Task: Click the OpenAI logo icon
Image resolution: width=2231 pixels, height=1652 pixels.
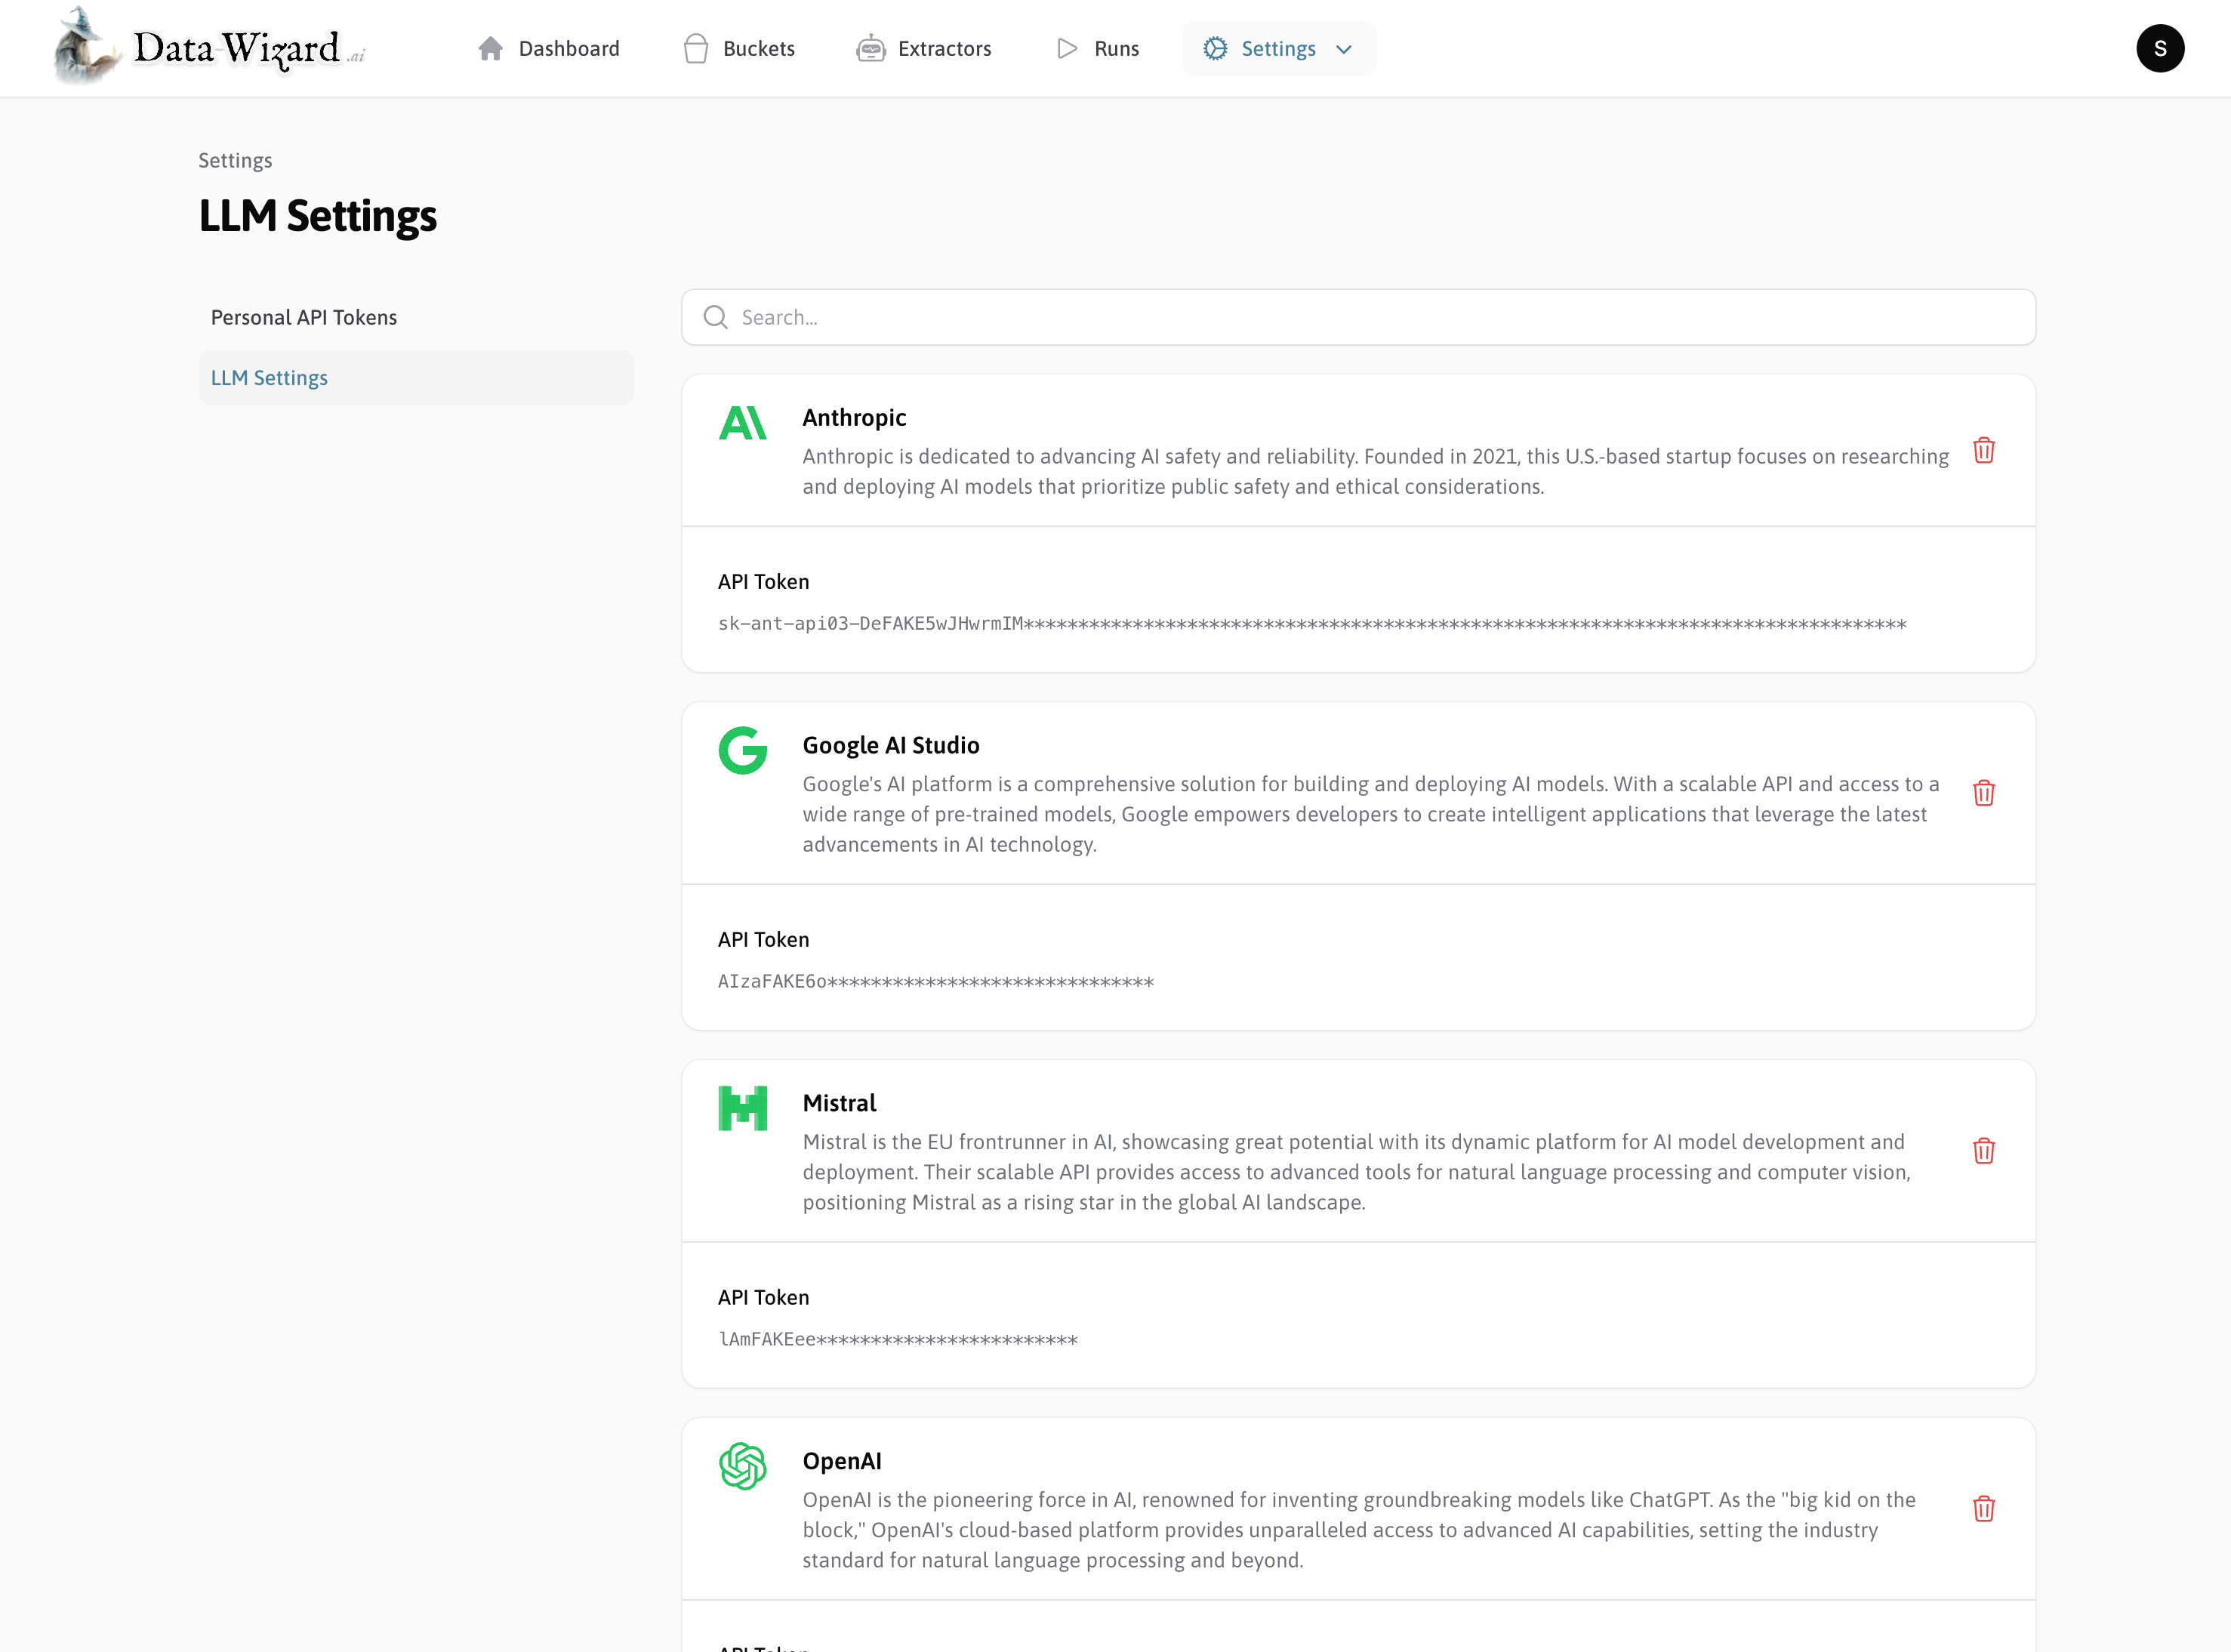Action: (x=742, y=1466)
